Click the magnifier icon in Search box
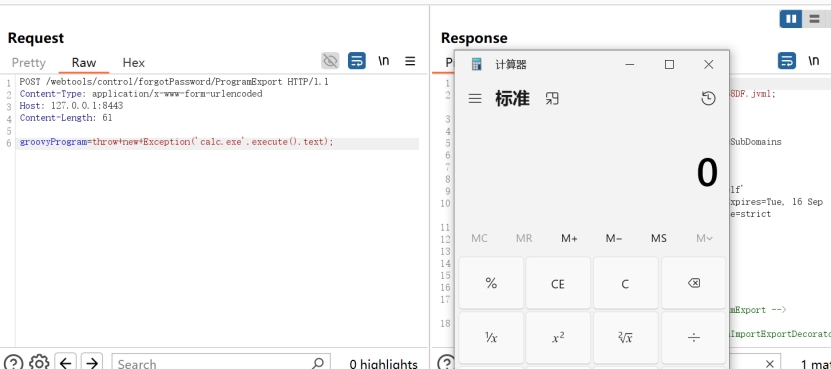Screen dimensions: 831x369 point(318,363)
